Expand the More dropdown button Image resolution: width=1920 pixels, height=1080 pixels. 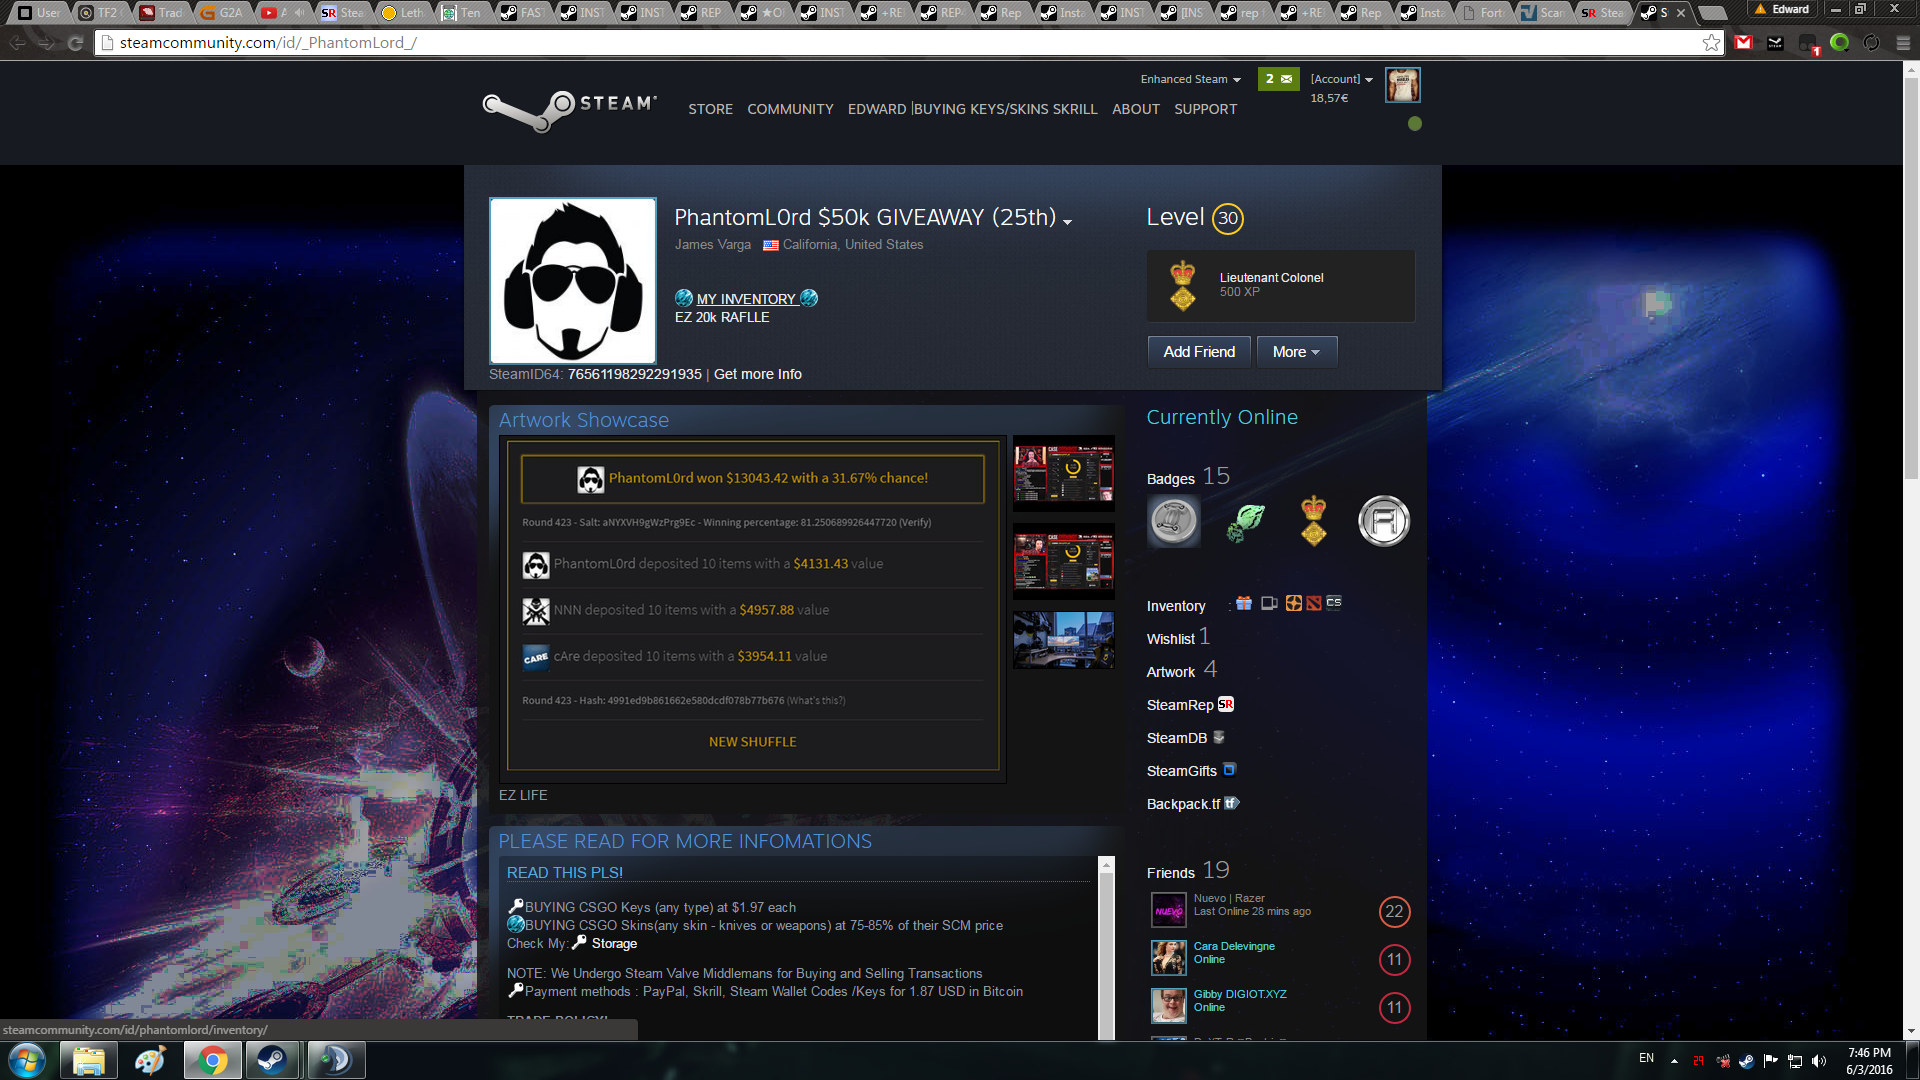pyautogui.click(x=1296, y=352)
